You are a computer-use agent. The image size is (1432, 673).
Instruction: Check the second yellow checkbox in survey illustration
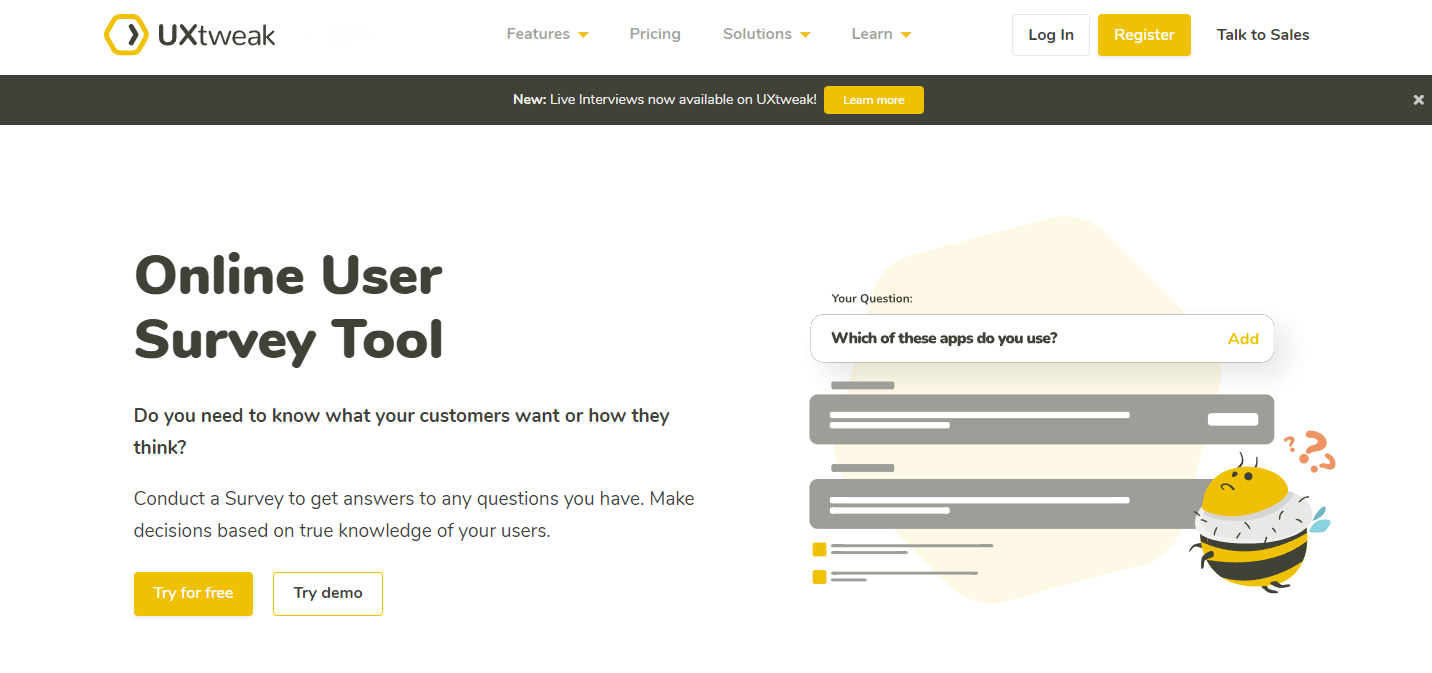point(819,576)
